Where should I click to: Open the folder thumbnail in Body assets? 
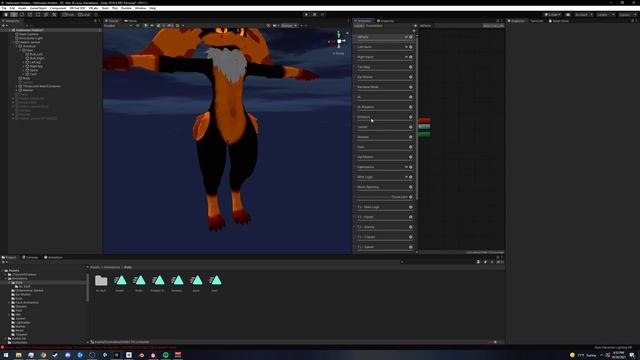pos(101,281)
